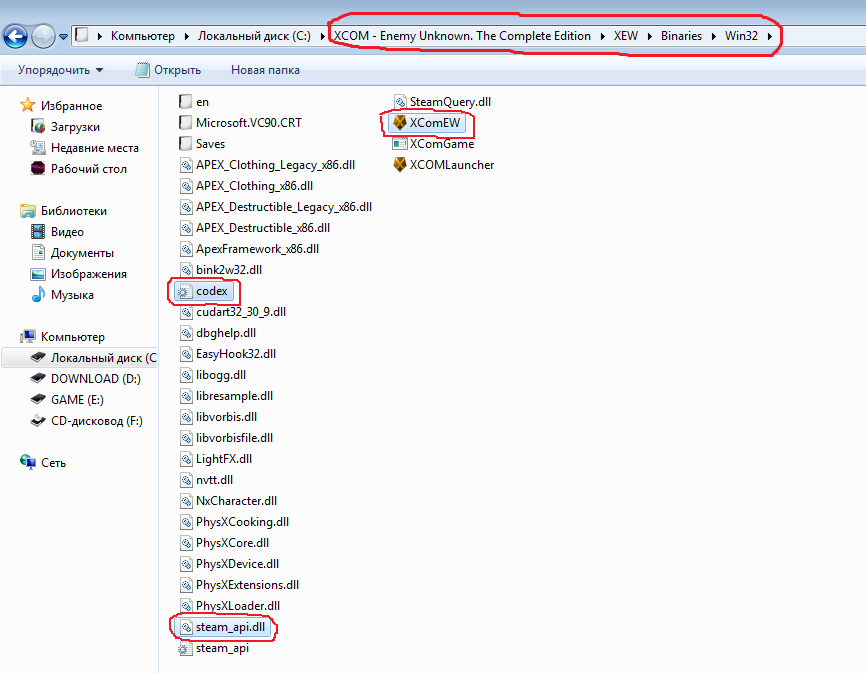Screen dimensions: 866x673
Task: Select ApexFramework_x86.dll file icon
Action: pos(186,249)
